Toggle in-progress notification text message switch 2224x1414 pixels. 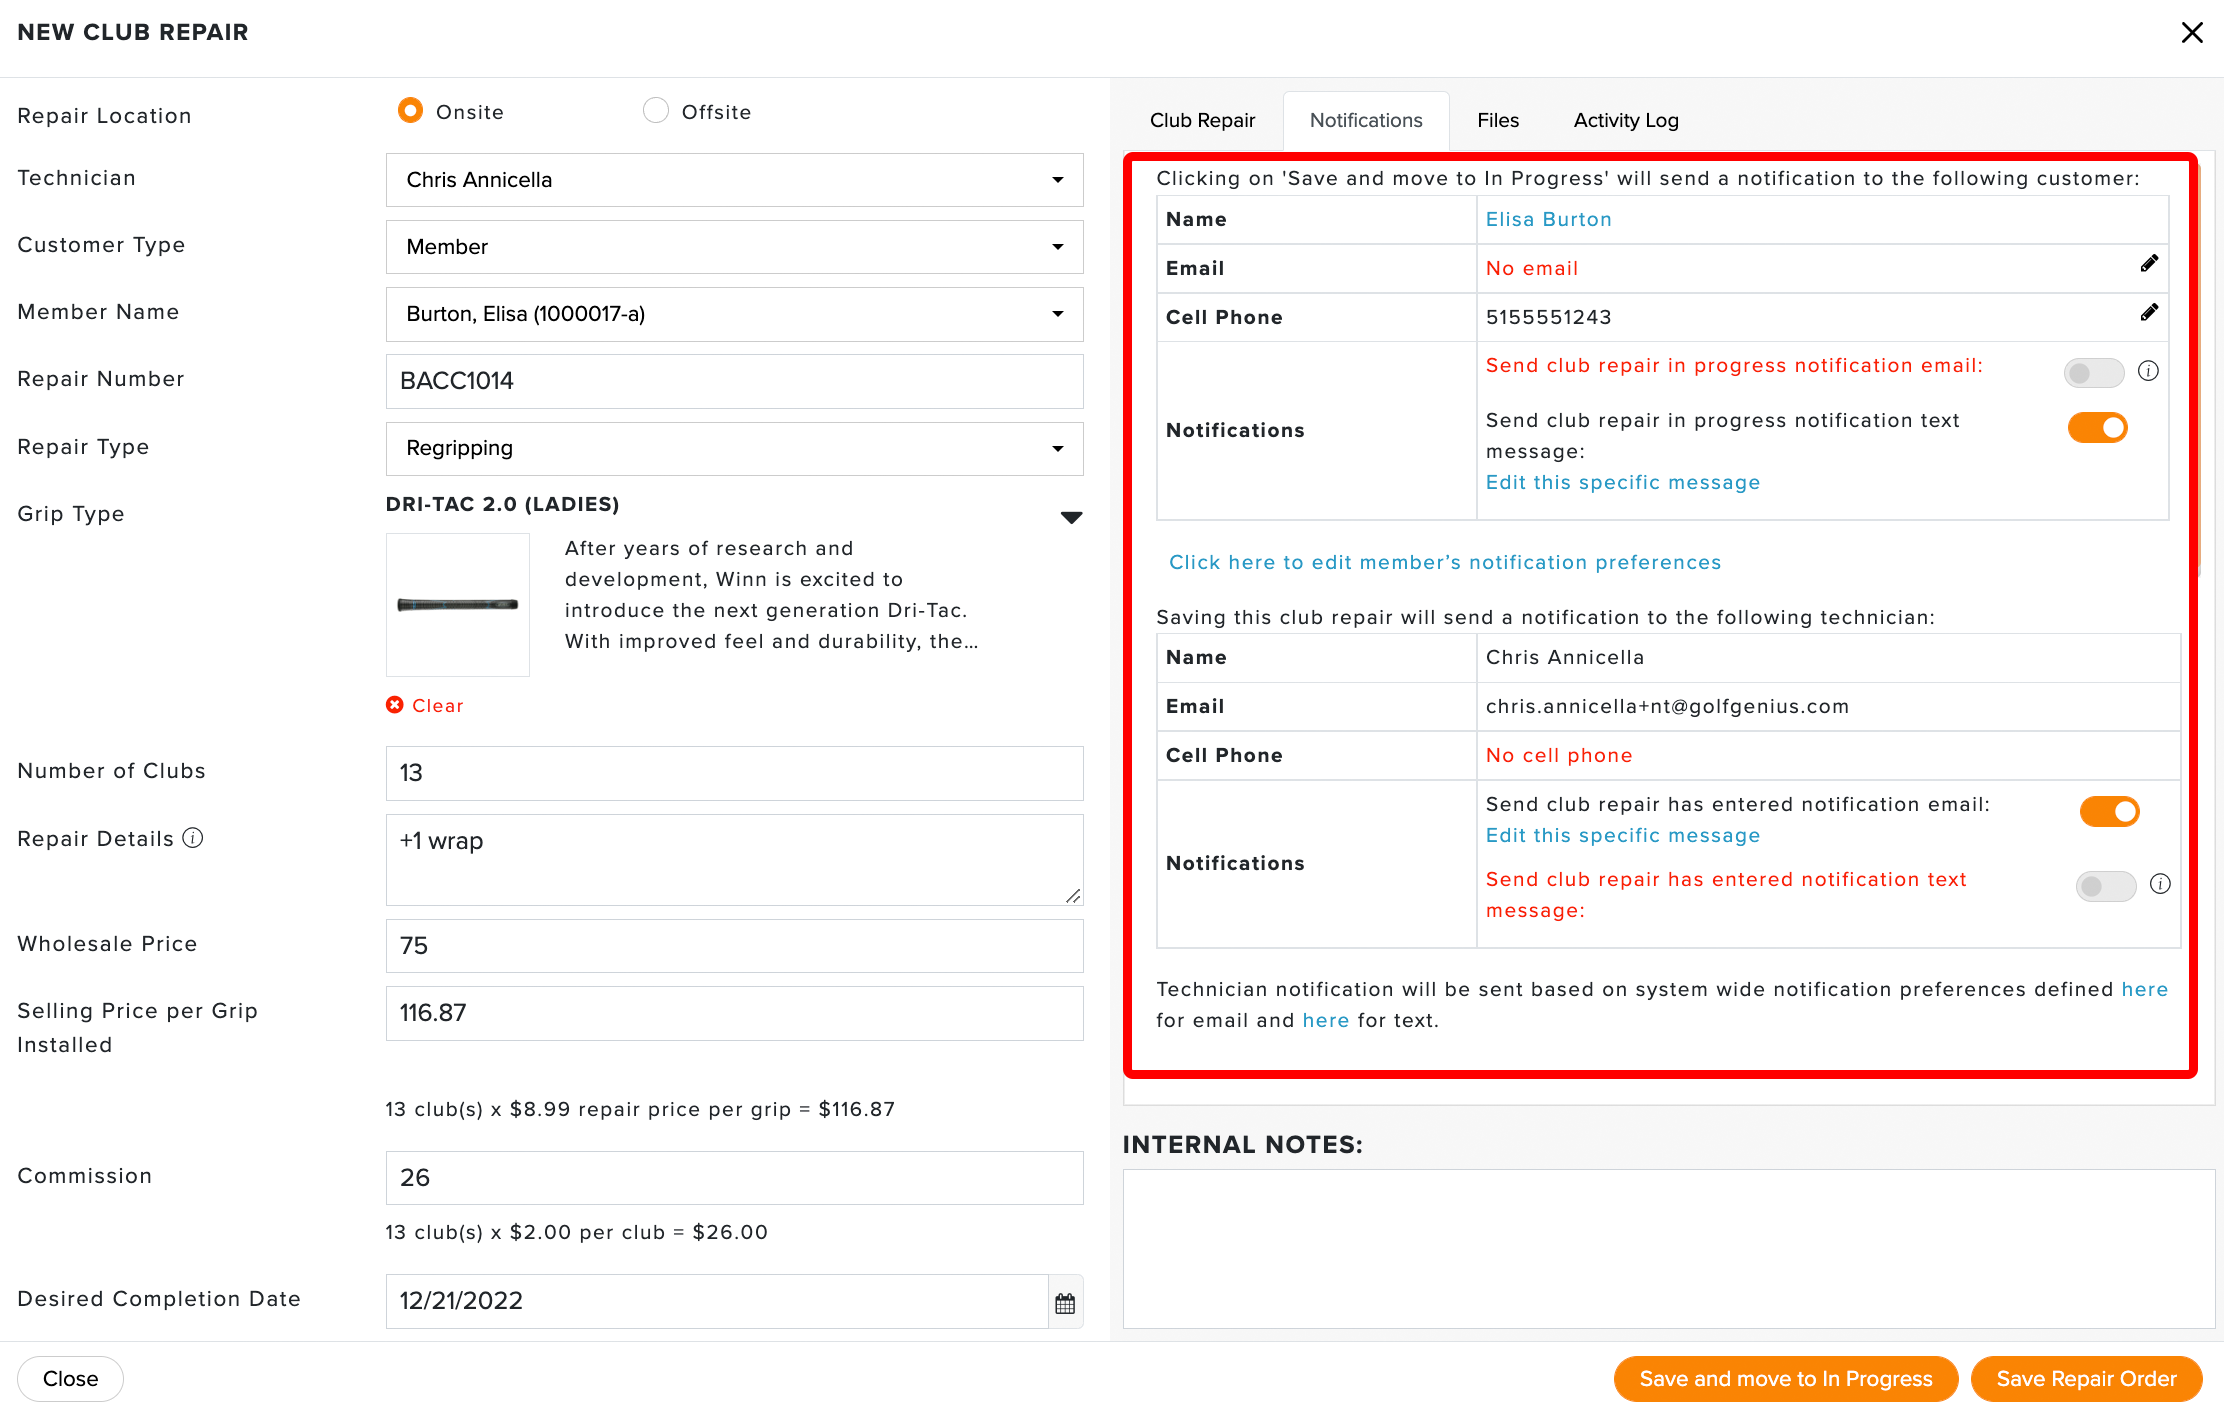tap(2098, 428)
